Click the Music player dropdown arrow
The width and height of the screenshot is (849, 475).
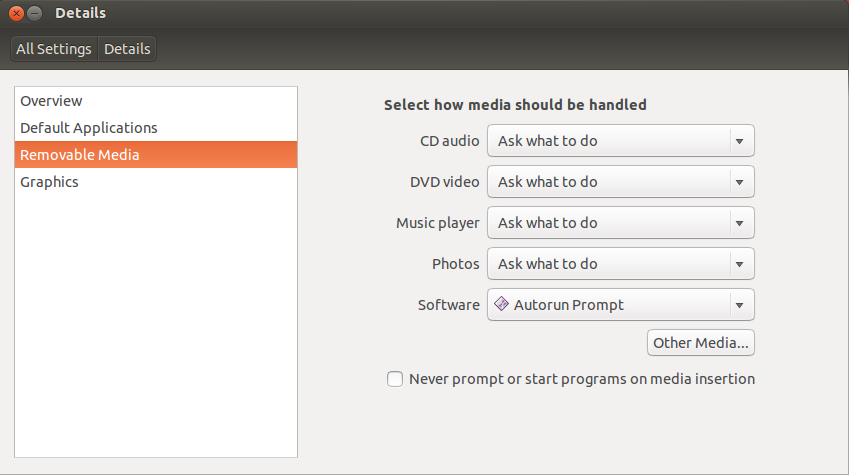click(739, 223)
